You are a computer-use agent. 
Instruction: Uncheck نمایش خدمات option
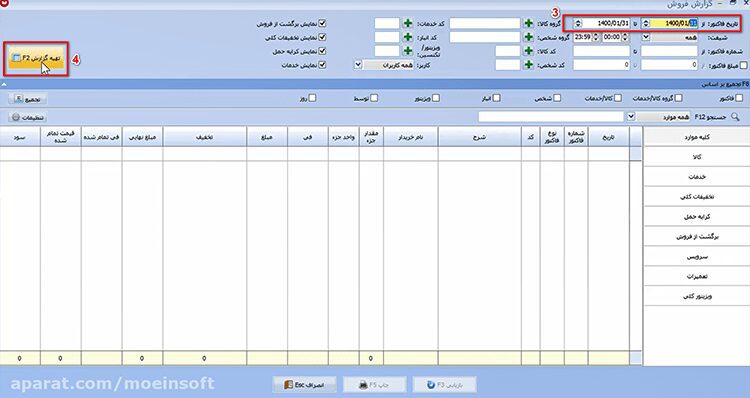tap(322, 65)
